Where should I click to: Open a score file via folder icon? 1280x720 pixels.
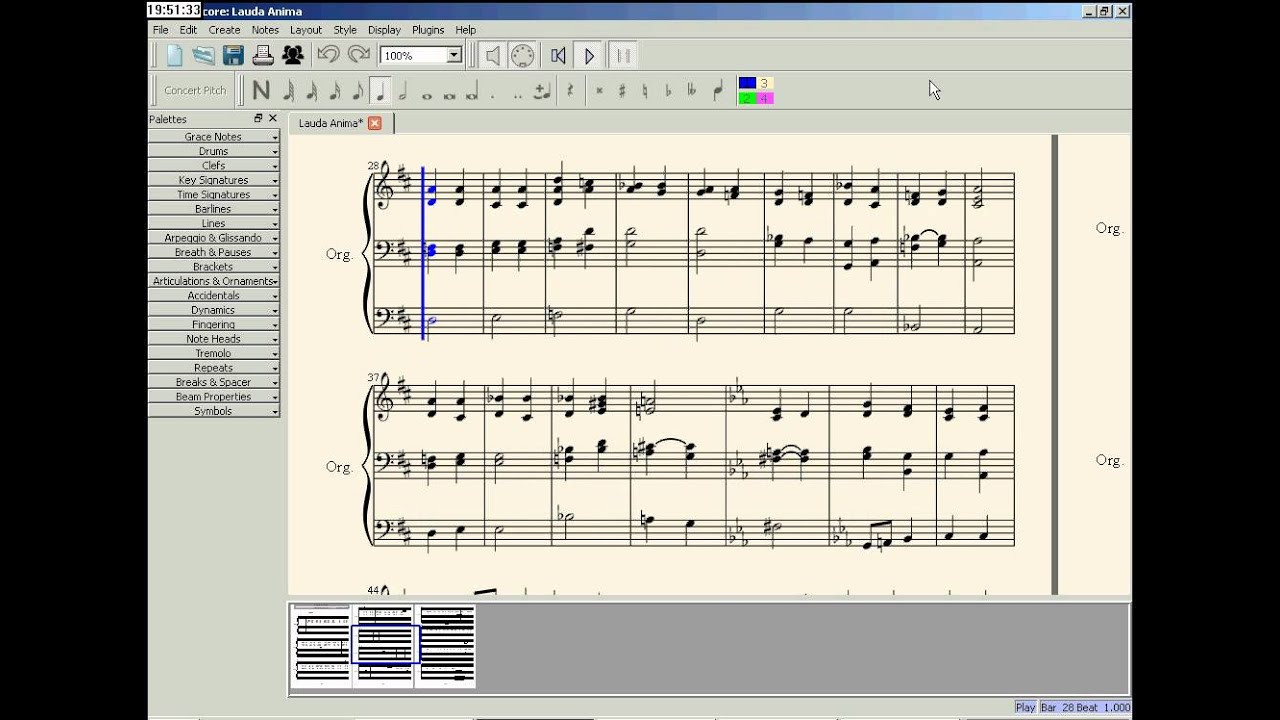(x=203, y=56)
